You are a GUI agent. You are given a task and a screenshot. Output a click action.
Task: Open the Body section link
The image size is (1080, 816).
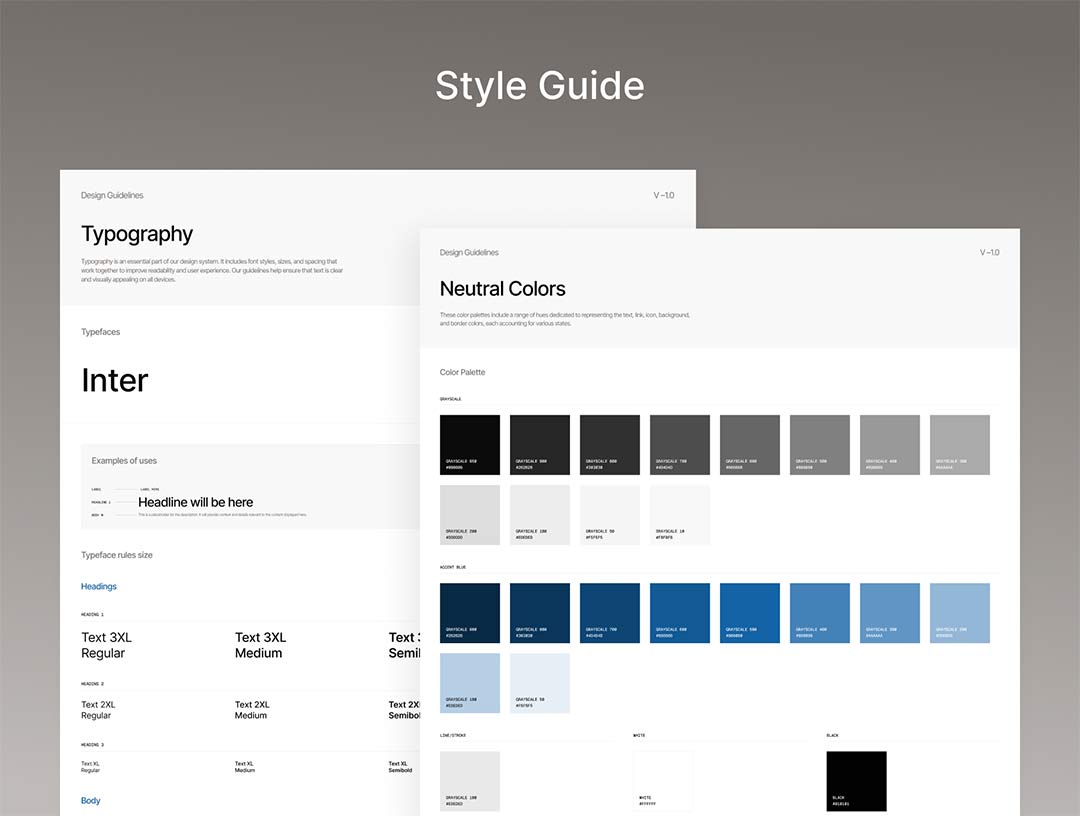click(91, 801)
